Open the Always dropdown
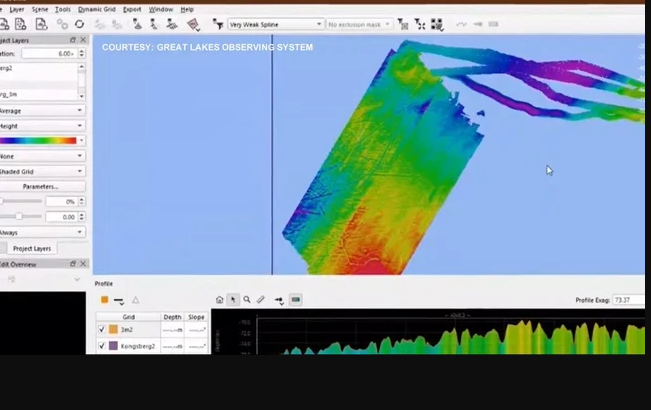Viewport: 651px width, 410px height. tap(42, 232)
